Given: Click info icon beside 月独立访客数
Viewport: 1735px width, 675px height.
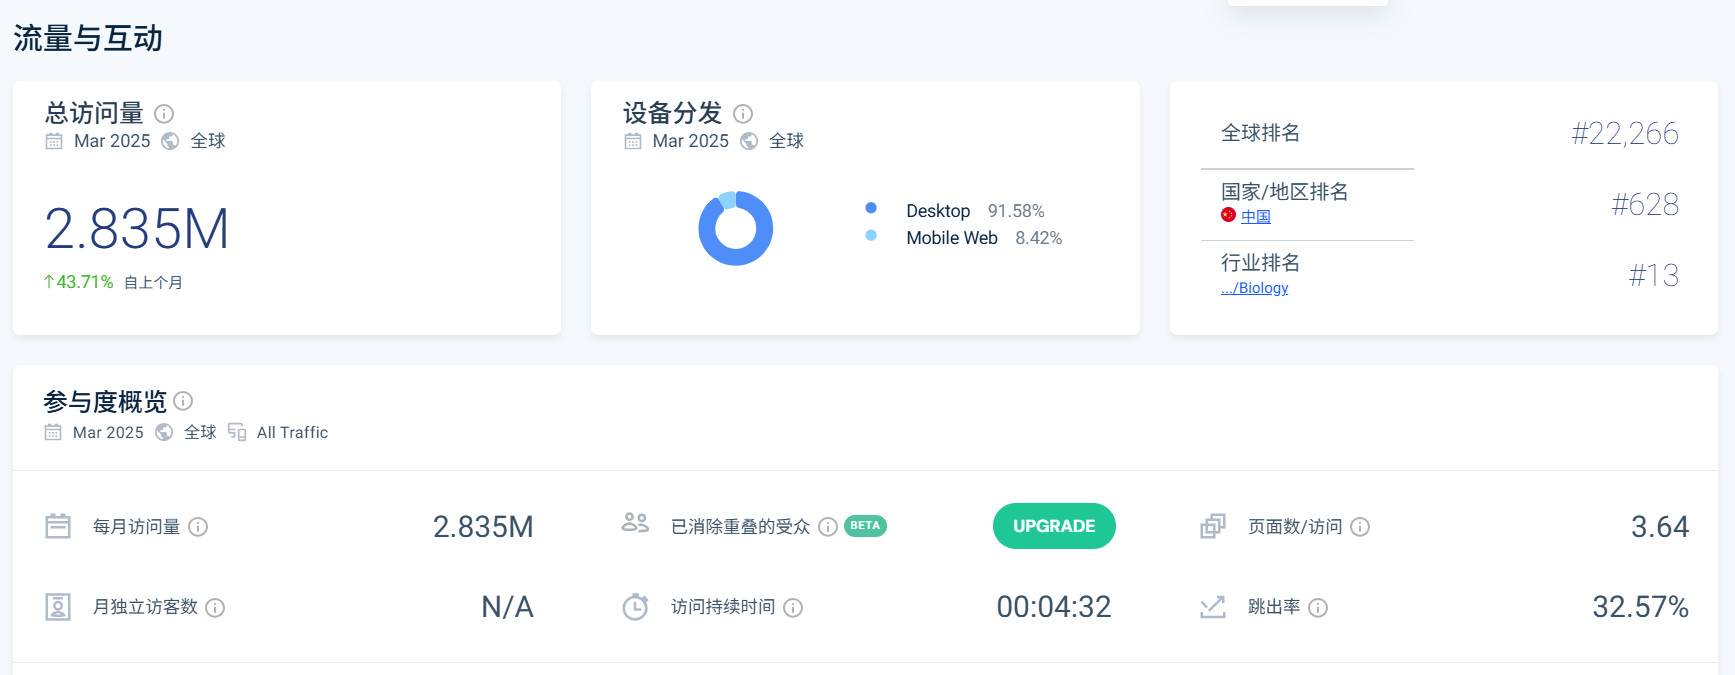Looking at the screenshot, I should pos(215,608).
